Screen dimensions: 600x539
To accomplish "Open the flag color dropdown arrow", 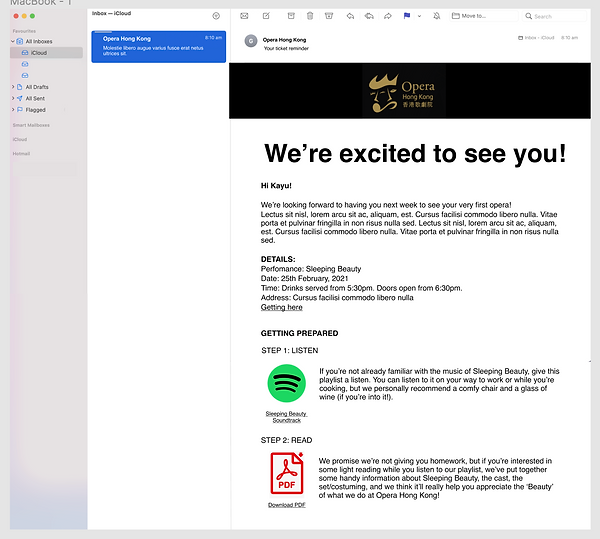I will pos(419,16).
